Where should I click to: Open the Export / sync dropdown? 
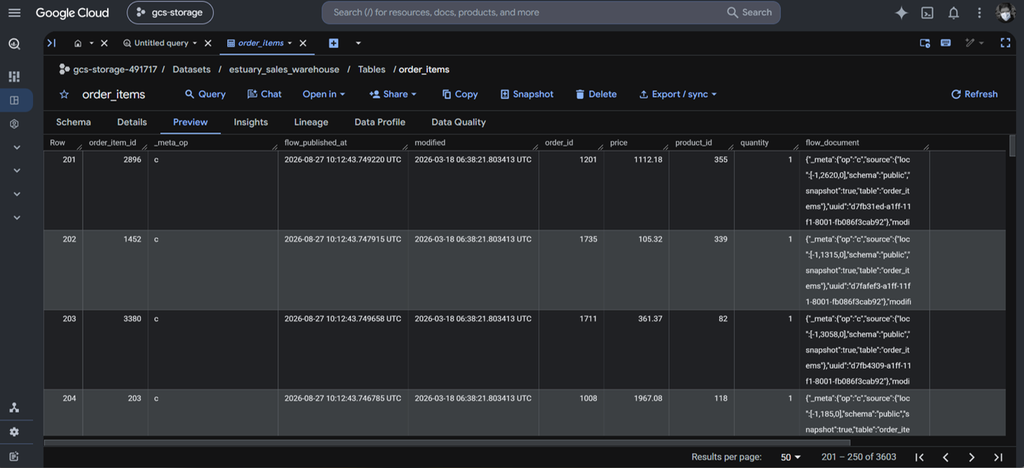pos(678,95)
